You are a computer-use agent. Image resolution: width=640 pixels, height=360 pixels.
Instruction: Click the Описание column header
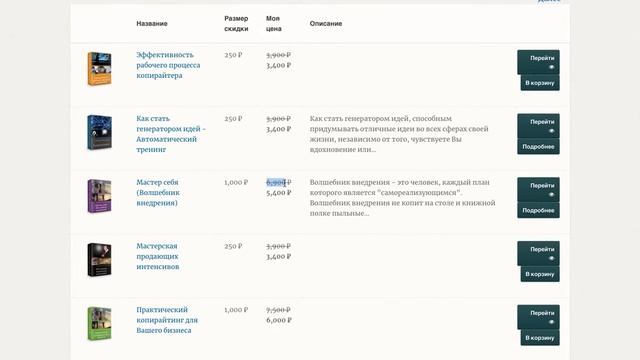click(x=326, y=24)
